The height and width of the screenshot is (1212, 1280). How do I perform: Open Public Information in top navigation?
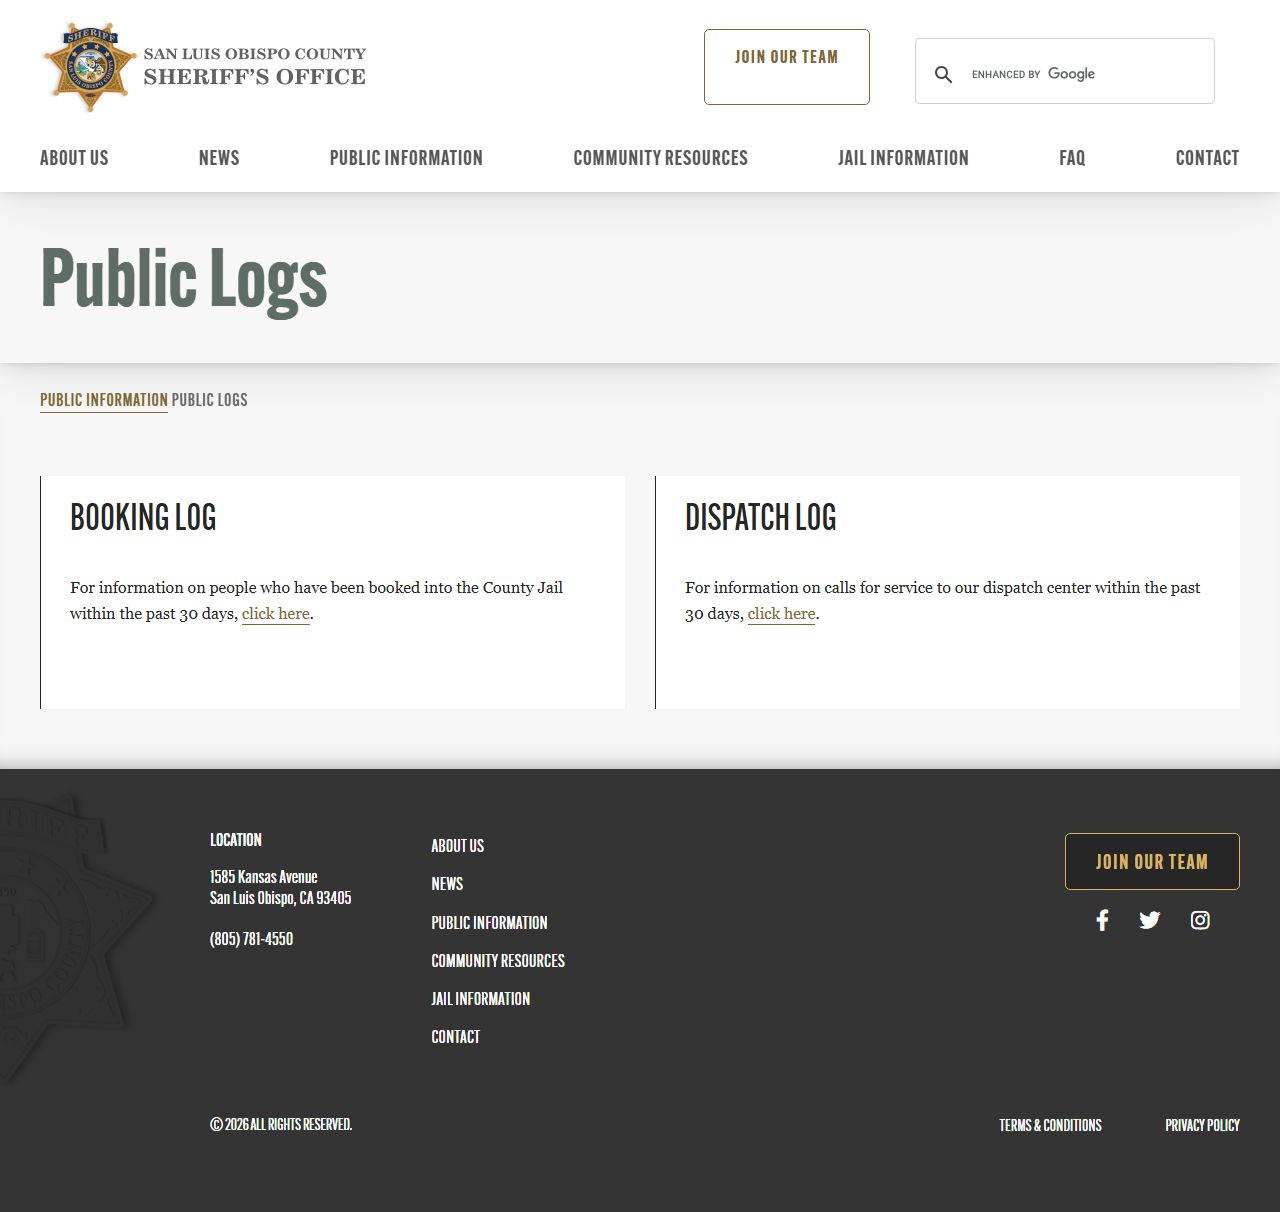(406, 158)
